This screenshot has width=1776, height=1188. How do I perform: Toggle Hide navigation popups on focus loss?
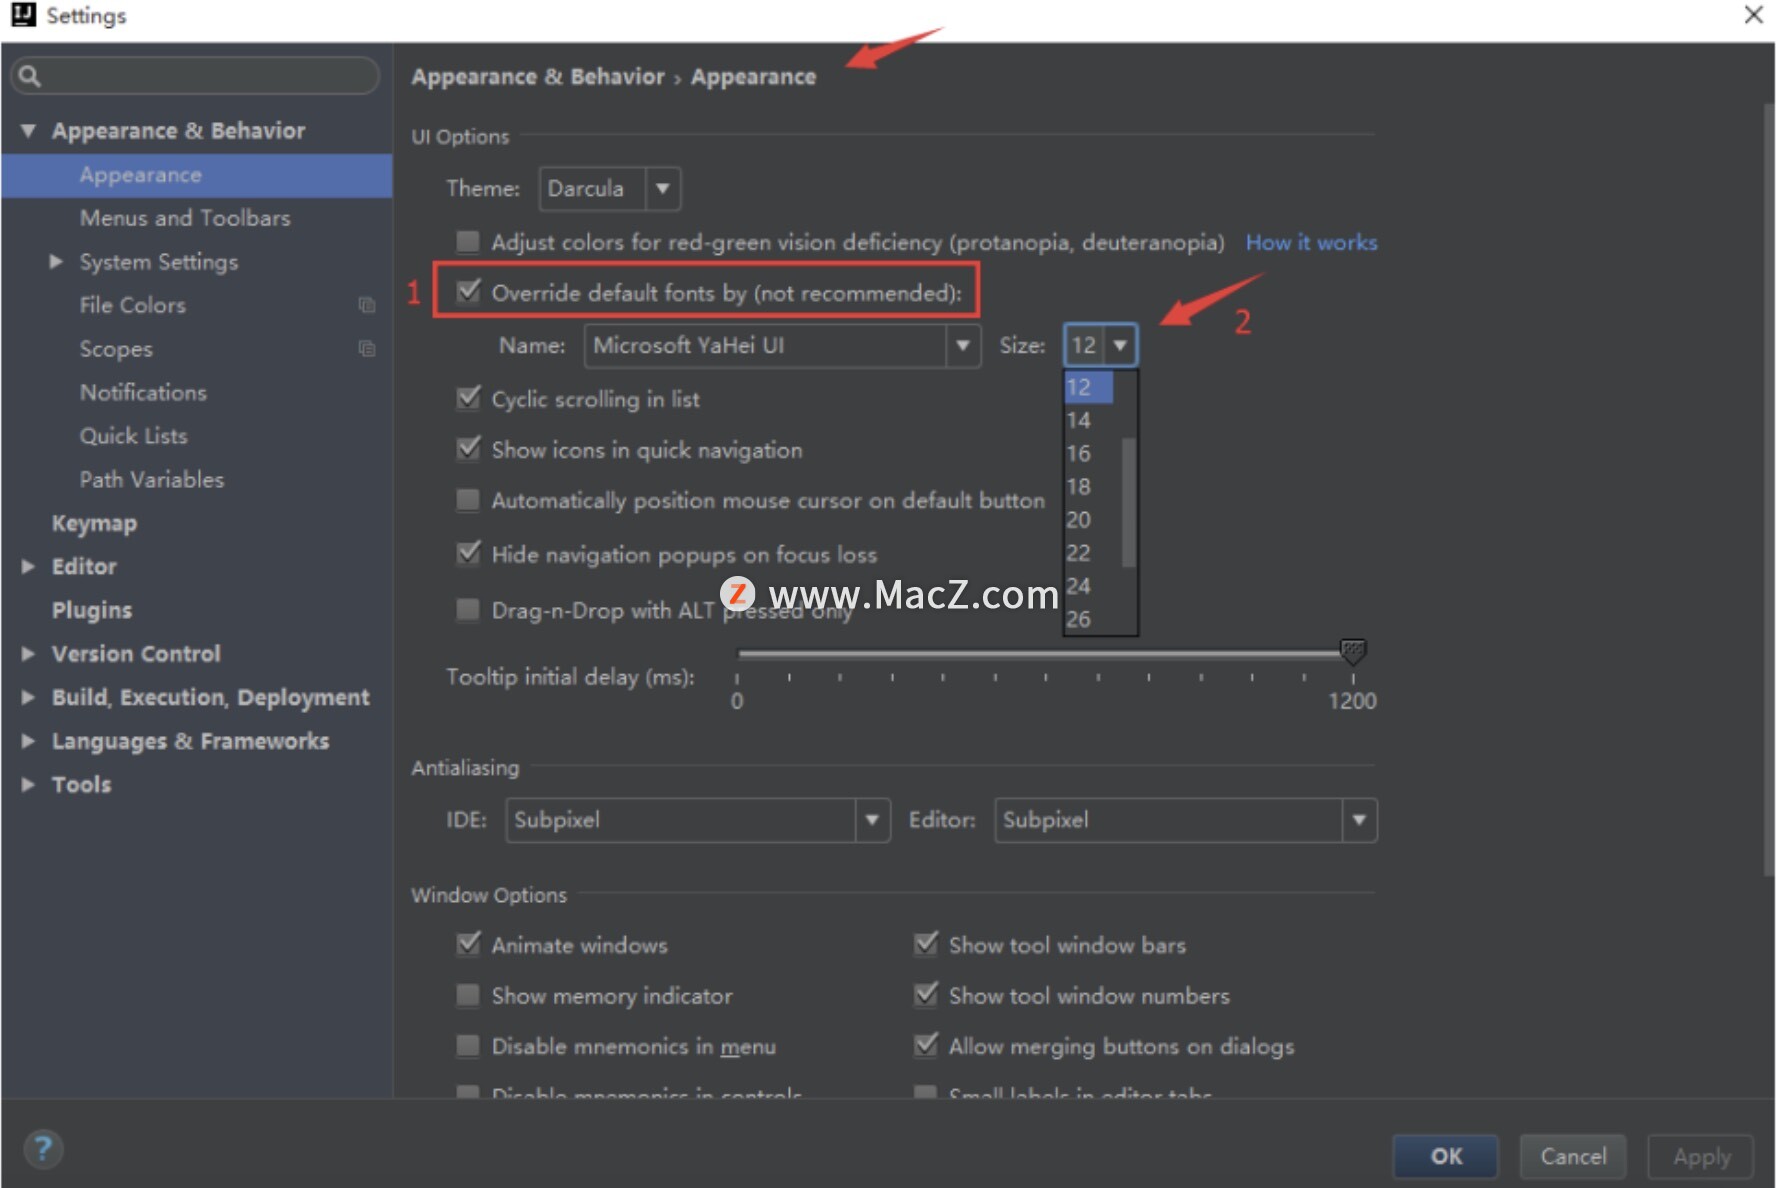point(468,553)
